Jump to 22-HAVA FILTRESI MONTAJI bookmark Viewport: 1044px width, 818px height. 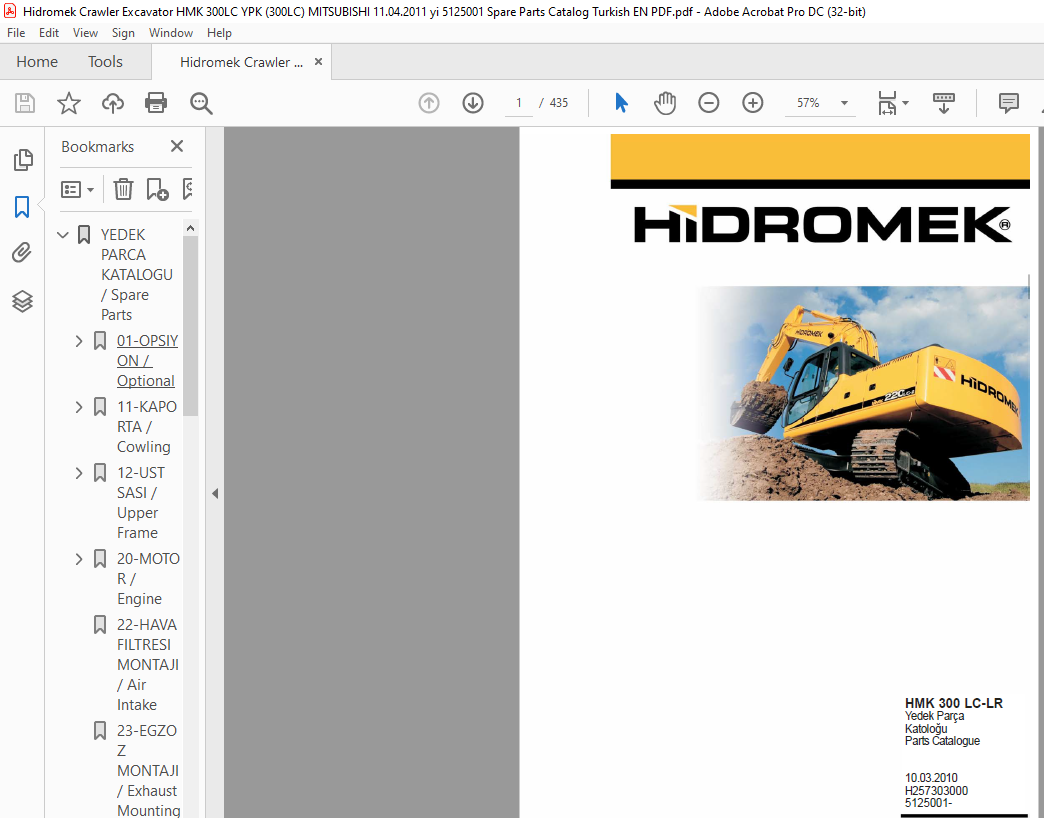[x=148, y=664]
